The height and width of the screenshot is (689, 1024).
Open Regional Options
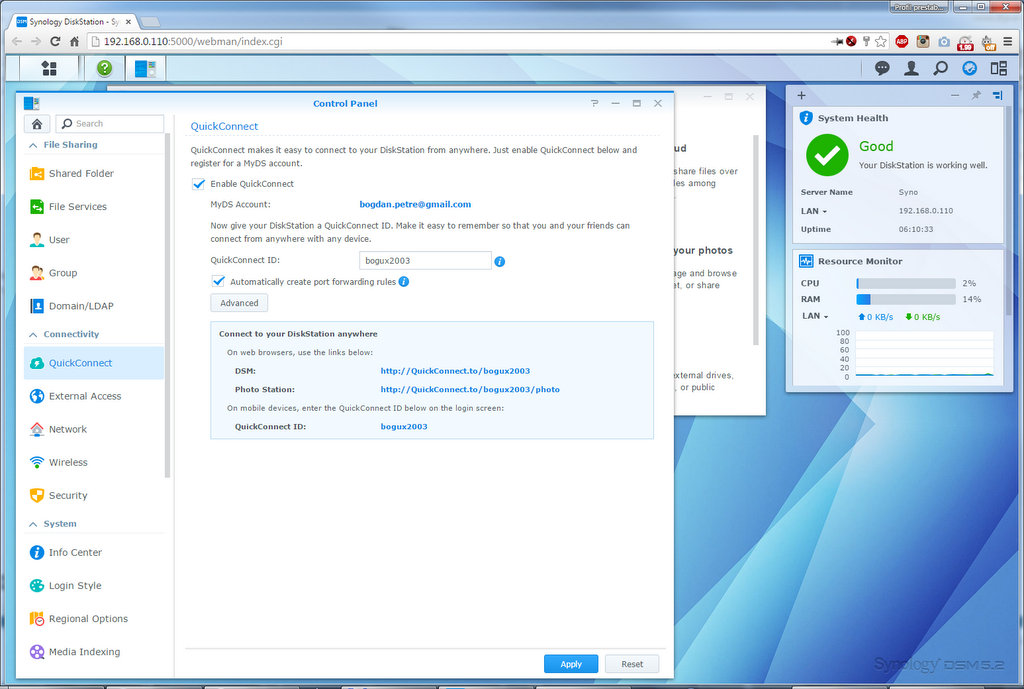[94, 619]
